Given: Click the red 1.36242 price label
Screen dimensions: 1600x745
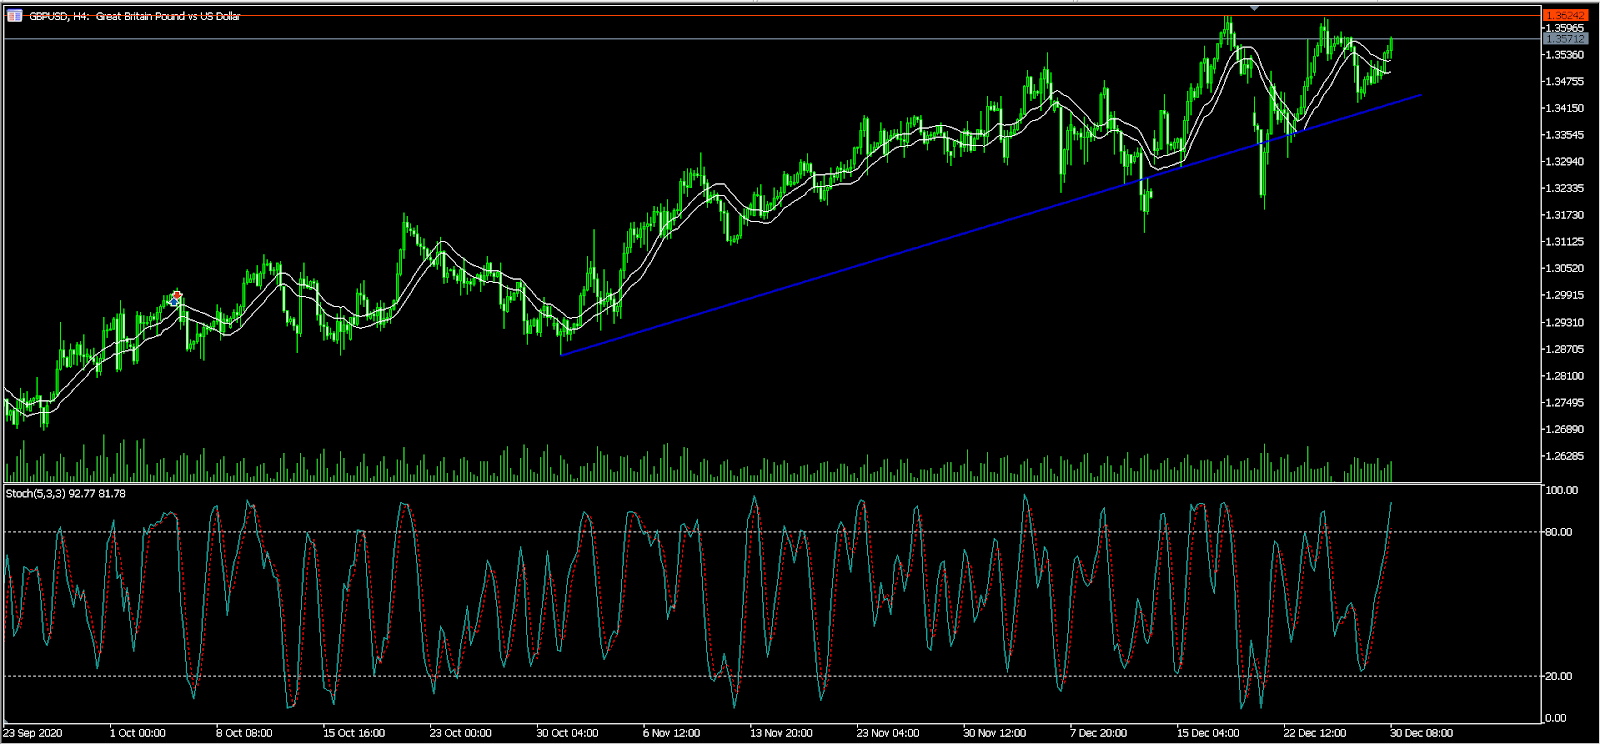Looking at the screenshot, I should click(1565, 15).
